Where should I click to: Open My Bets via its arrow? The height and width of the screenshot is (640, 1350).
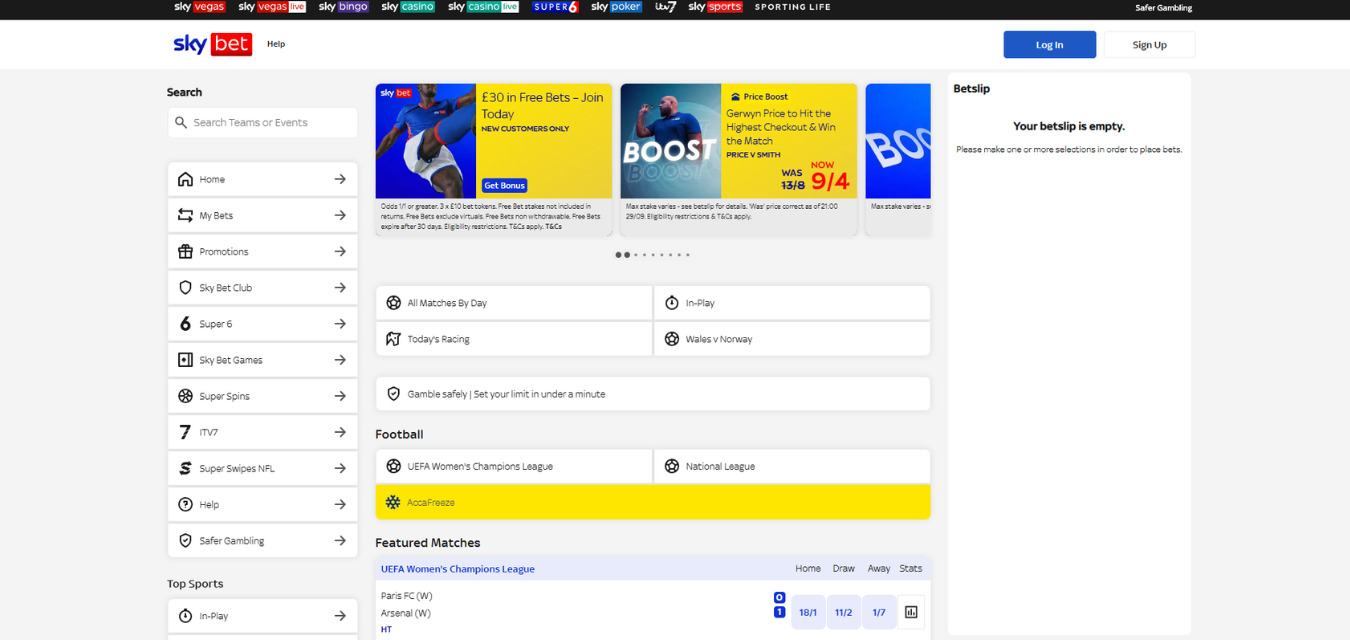340,216
